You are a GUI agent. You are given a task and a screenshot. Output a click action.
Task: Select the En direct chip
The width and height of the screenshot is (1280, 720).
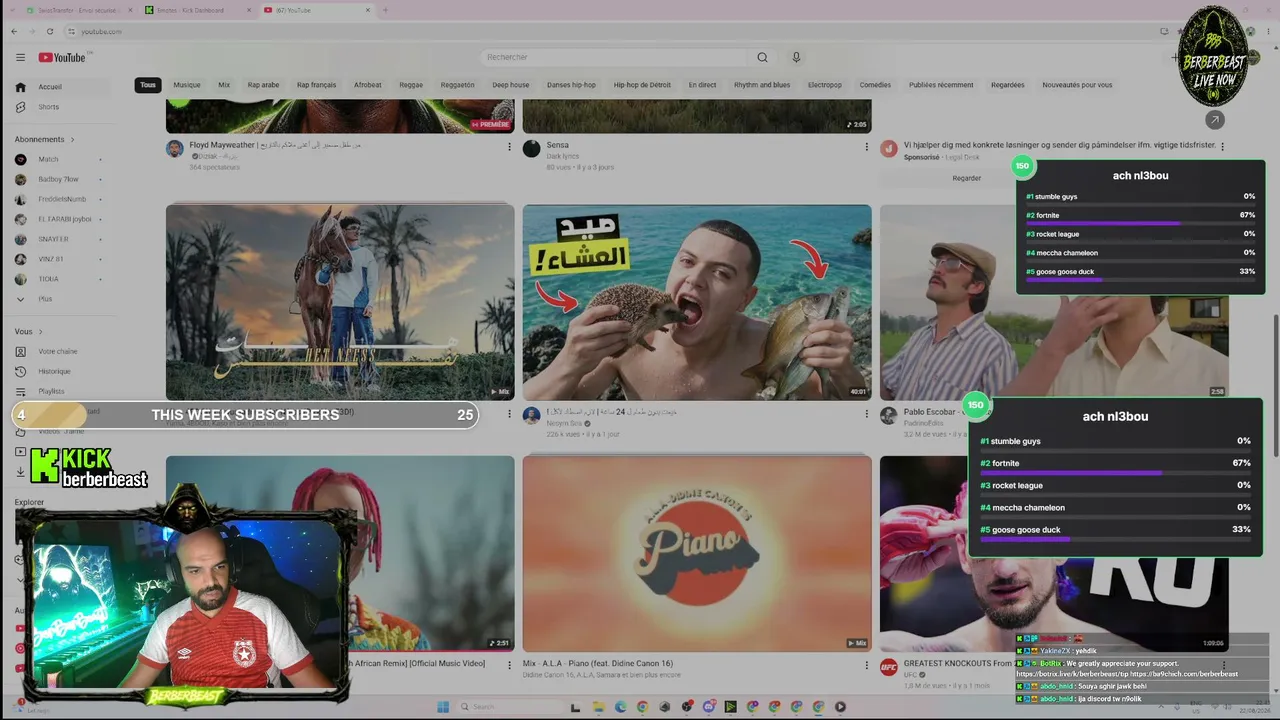pyautogui.click(x=703, y=85)
